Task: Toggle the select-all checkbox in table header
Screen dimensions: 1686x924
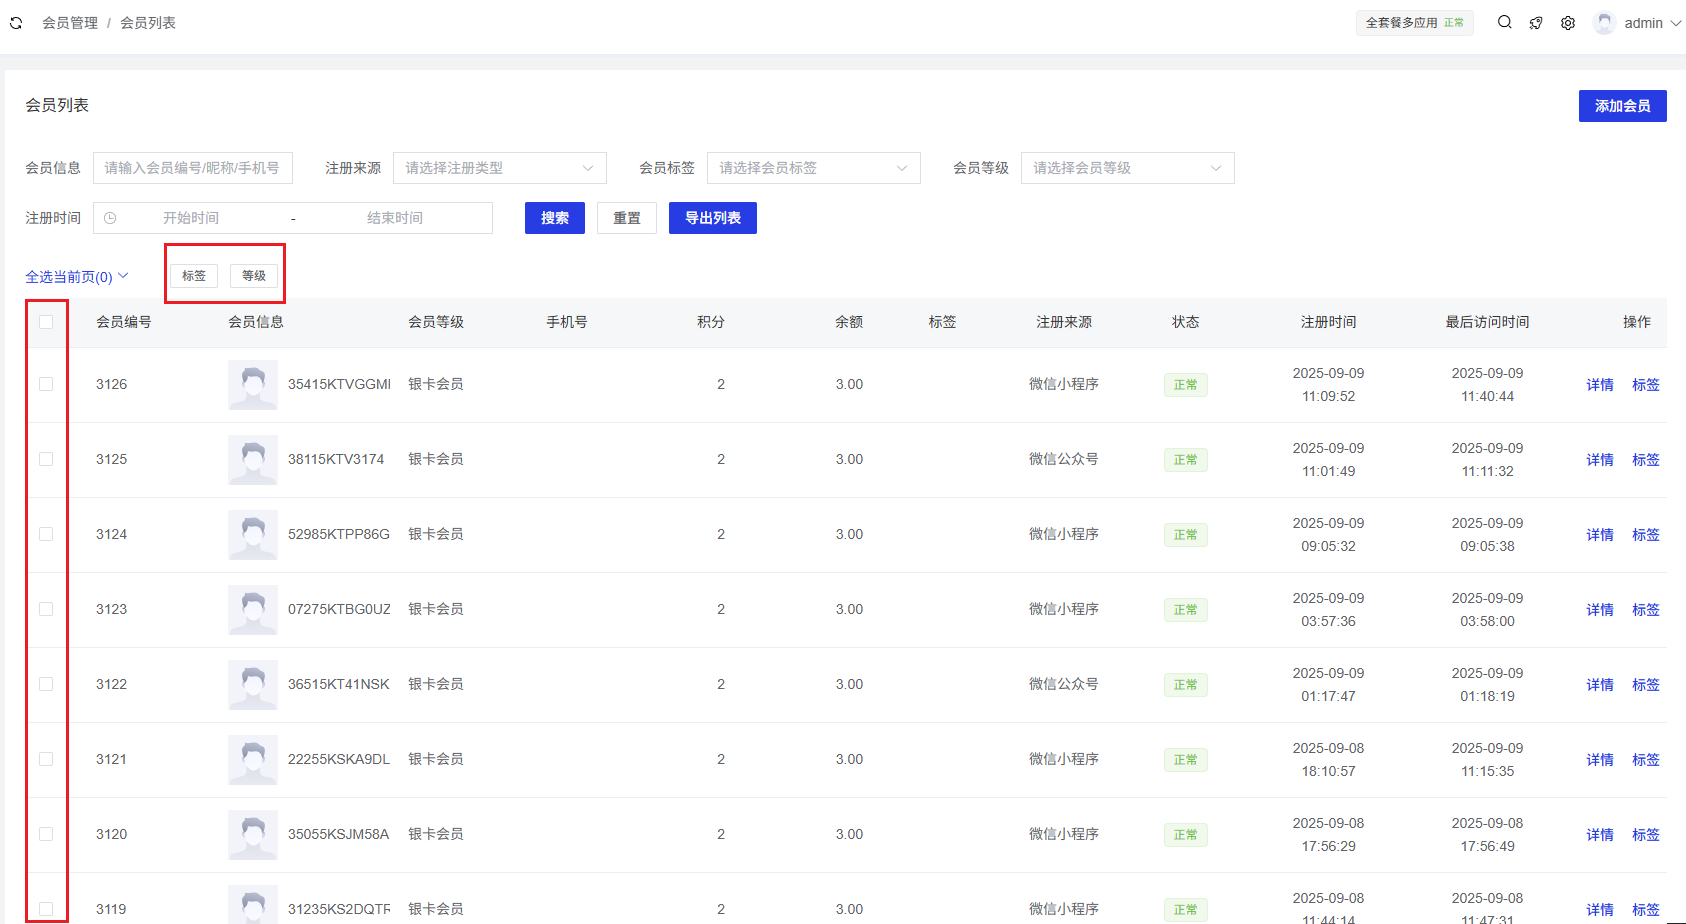Action: [46, 322]
